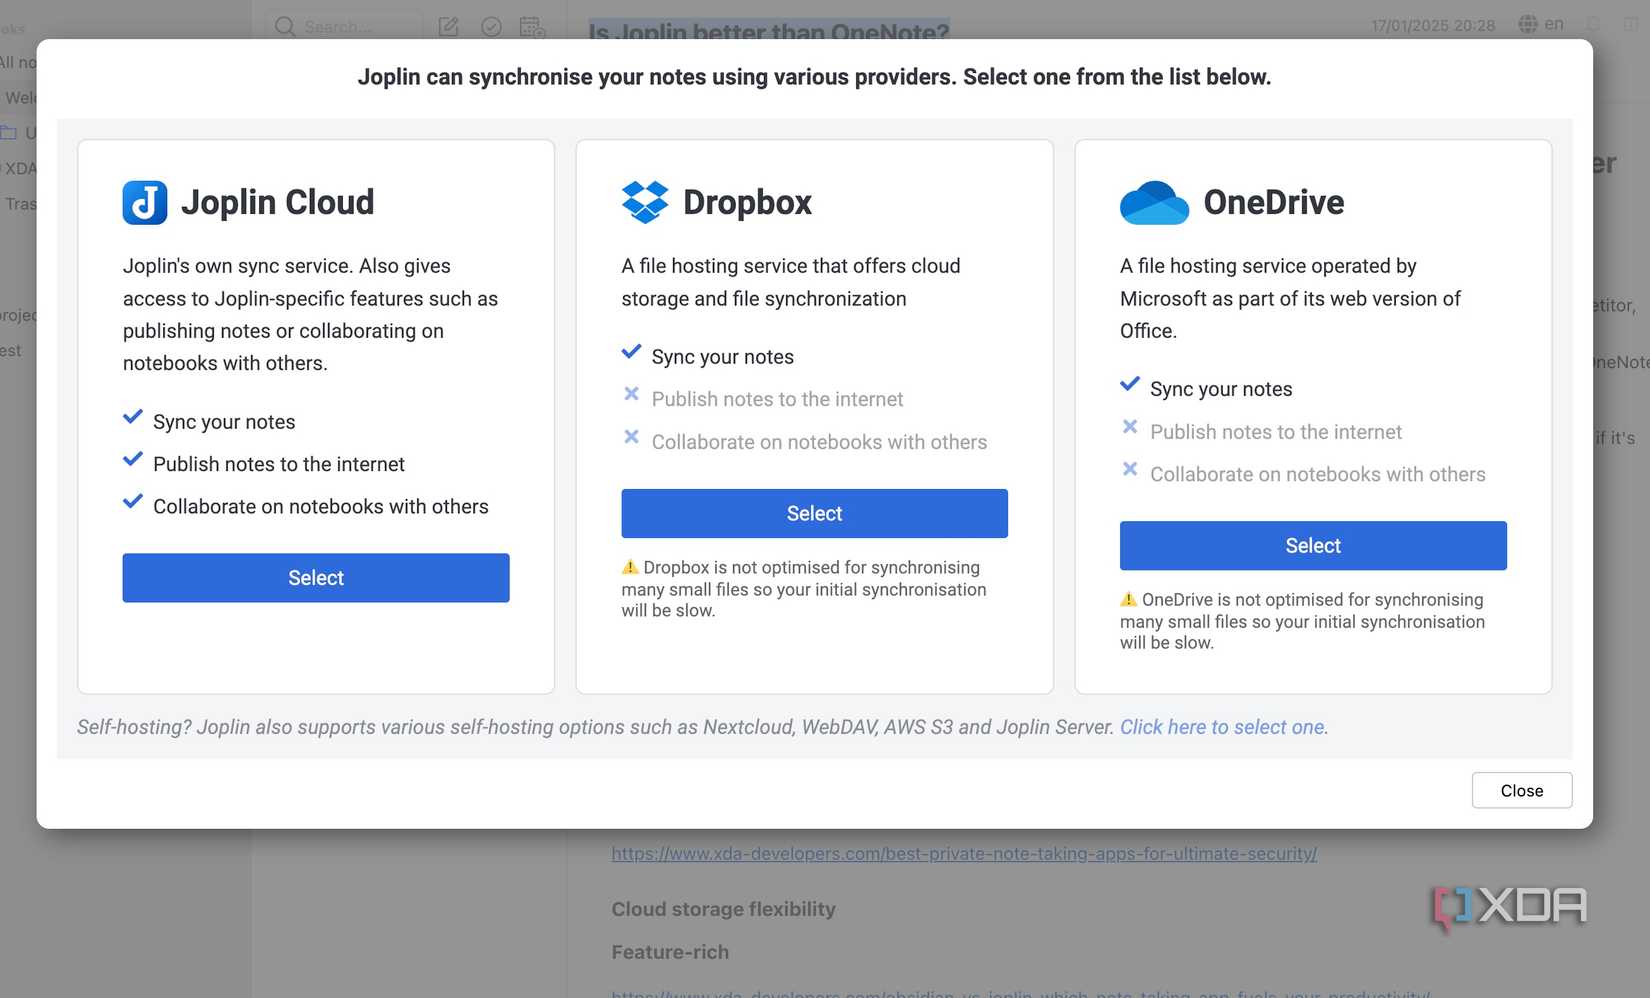Open the 'en' language selector
Screen dimensions: 1650x998
[1554, 23]
